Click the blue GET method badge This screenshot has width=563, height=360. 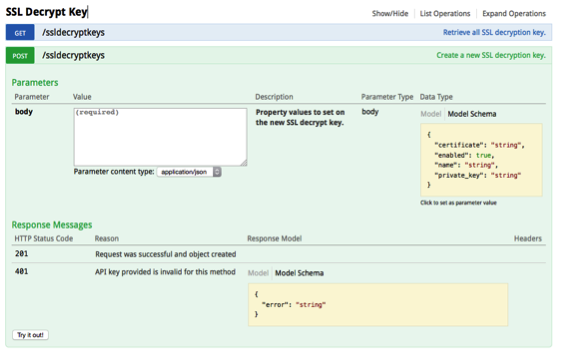[20, 33]
